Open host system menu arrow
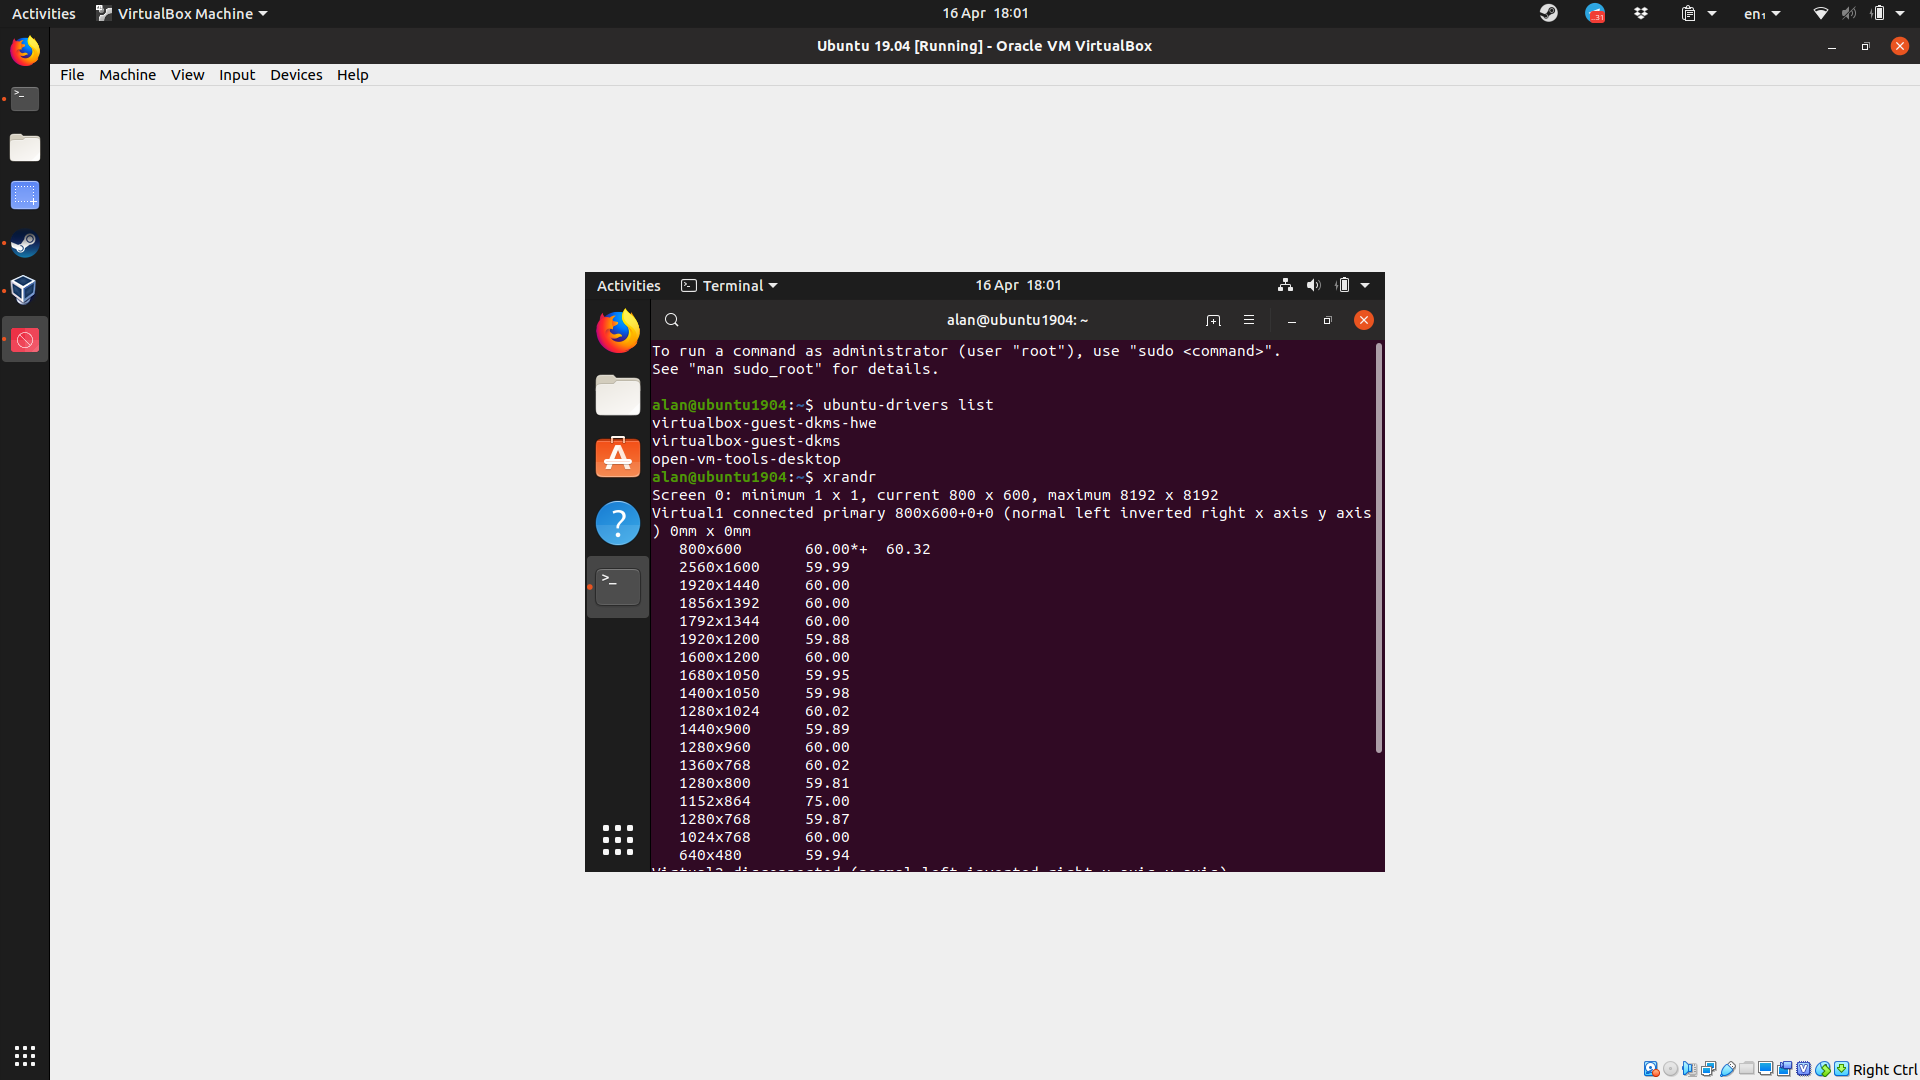 click(x=1900, y=14)
